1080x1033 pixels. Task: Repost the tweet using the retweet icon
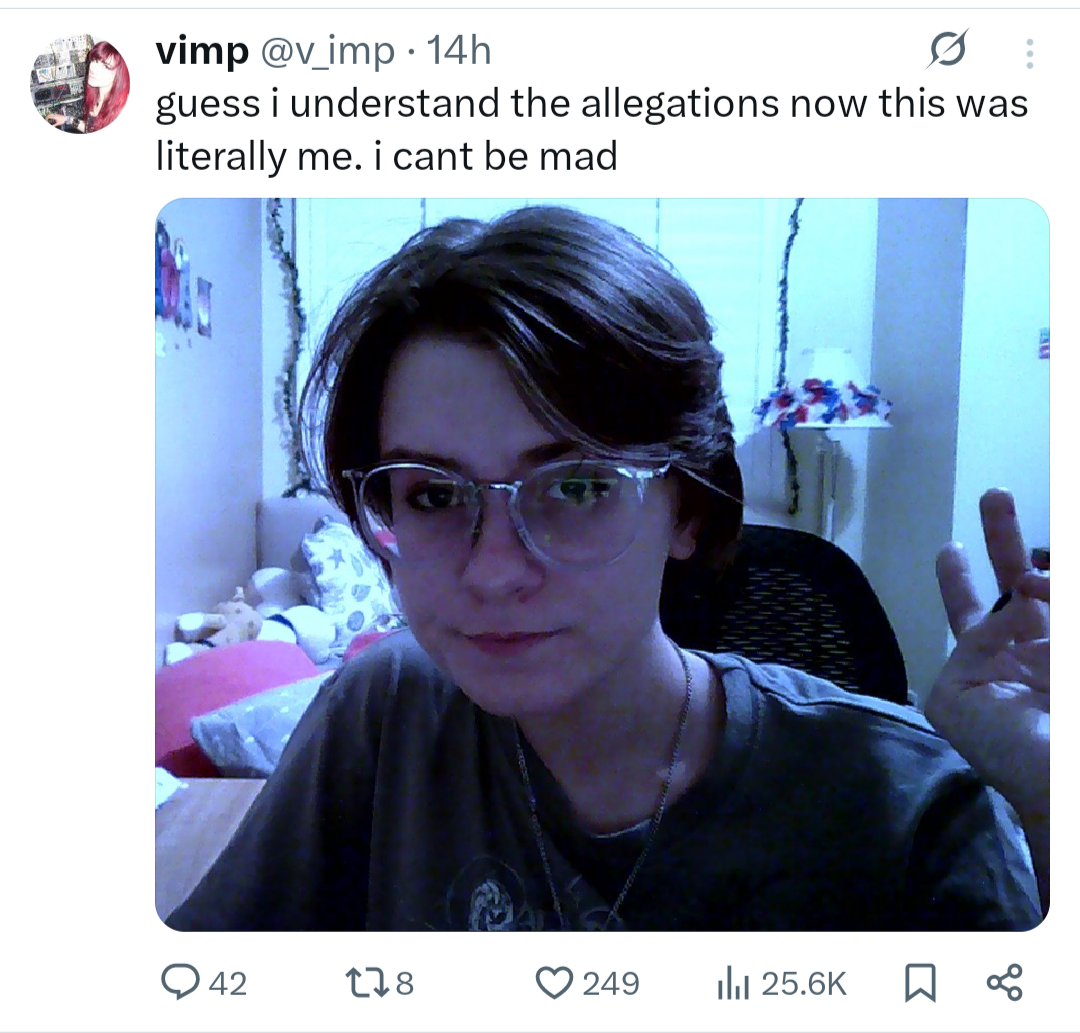366,983
